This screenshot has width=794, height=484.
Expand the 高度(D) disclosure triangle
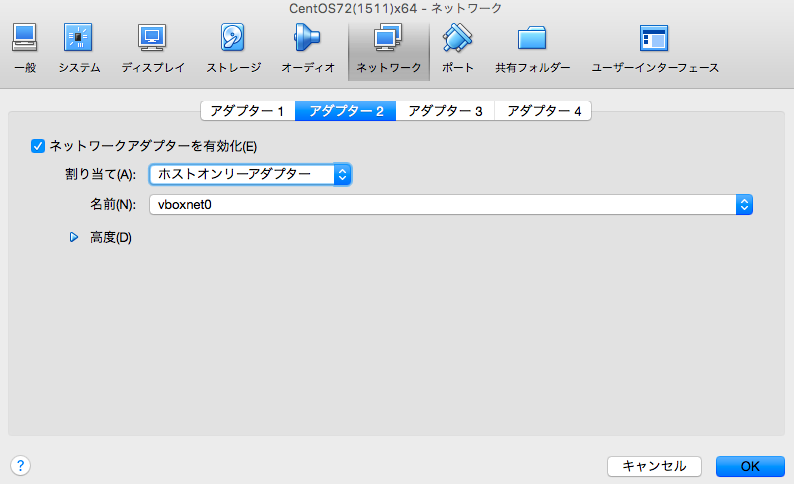(x=74, y=237)
